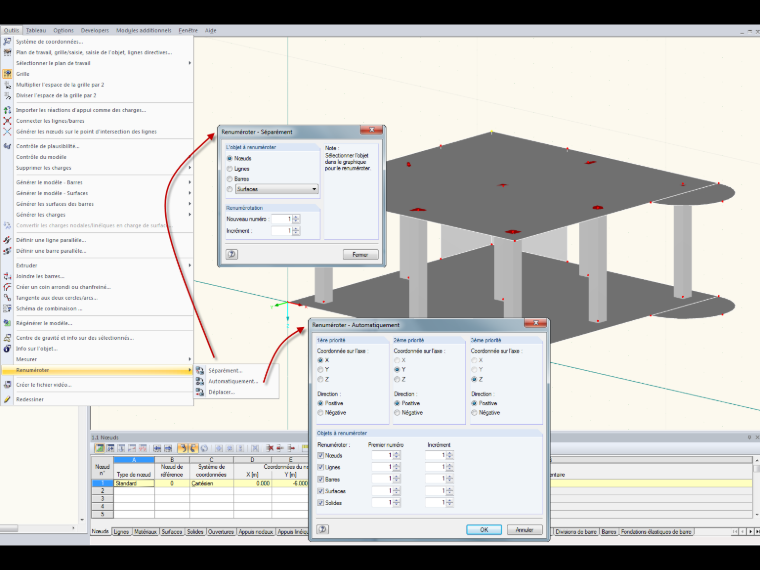Screen dimensions: 760x570
Task: Open the Aide menu
Action: [x=210, y=30]
